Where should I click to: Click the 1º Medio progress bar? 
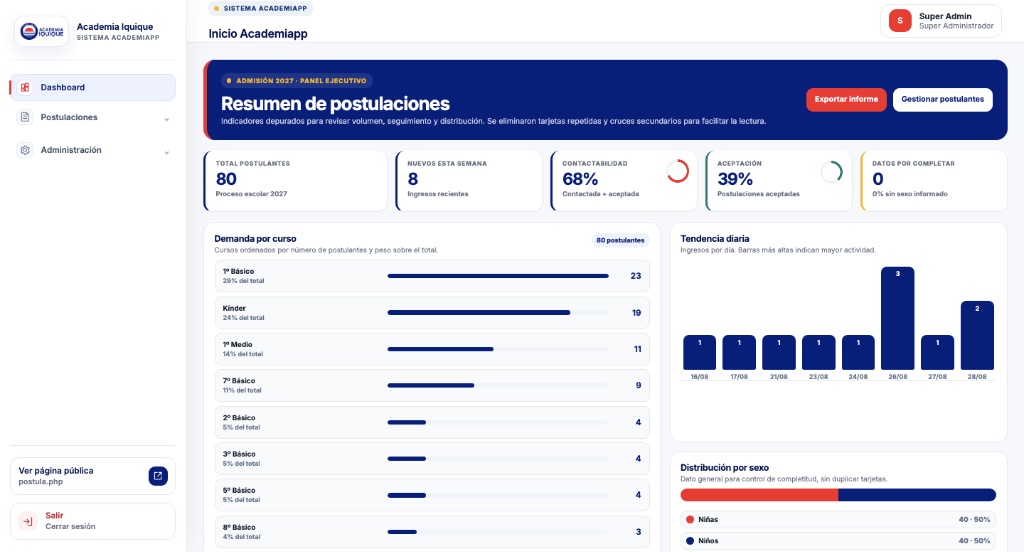coord(498,349)
